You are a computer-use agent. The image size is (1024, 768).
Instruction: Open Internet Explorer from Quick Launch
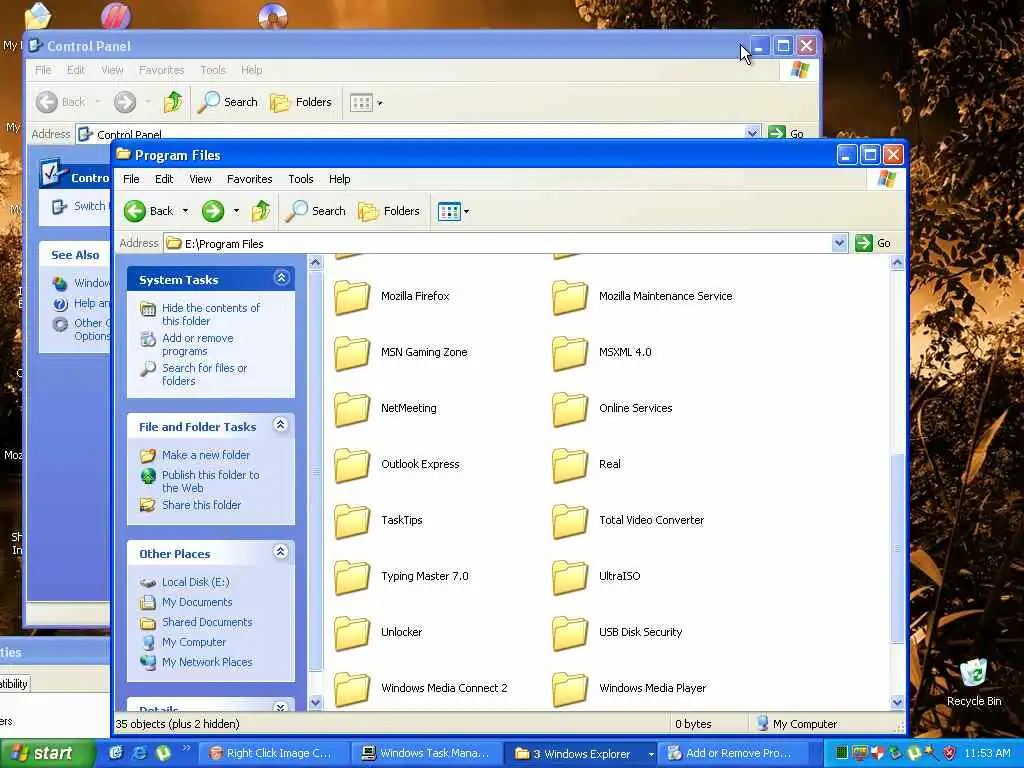point(140,754)
